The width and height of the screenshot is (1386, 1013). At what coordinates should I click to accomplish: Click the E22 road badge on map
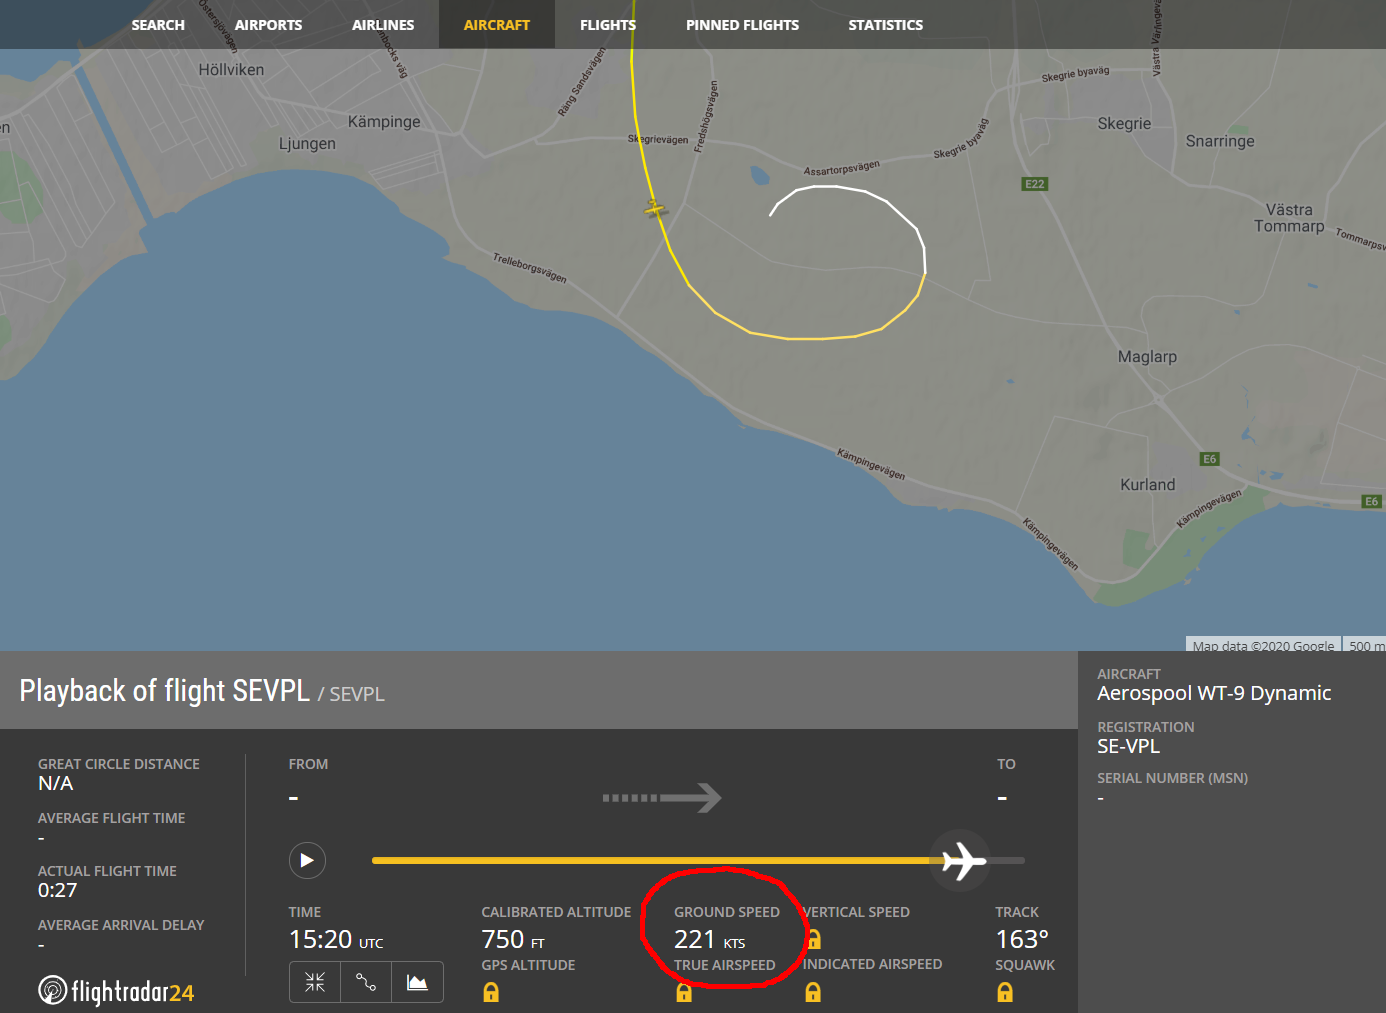pyautogui.click(x=1034, y=184)
